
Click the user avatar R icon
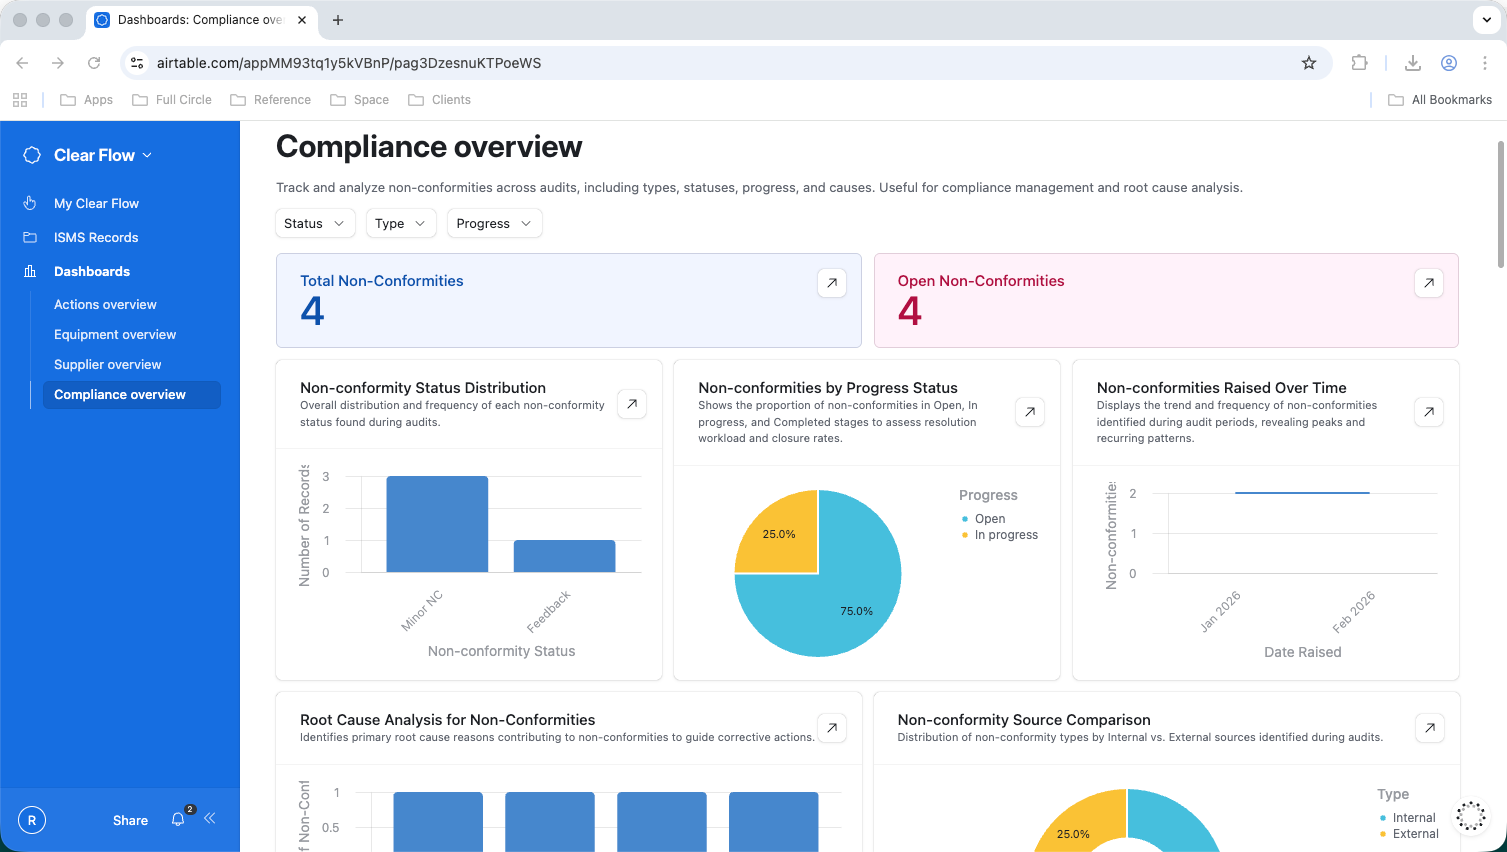pos(32,820)
